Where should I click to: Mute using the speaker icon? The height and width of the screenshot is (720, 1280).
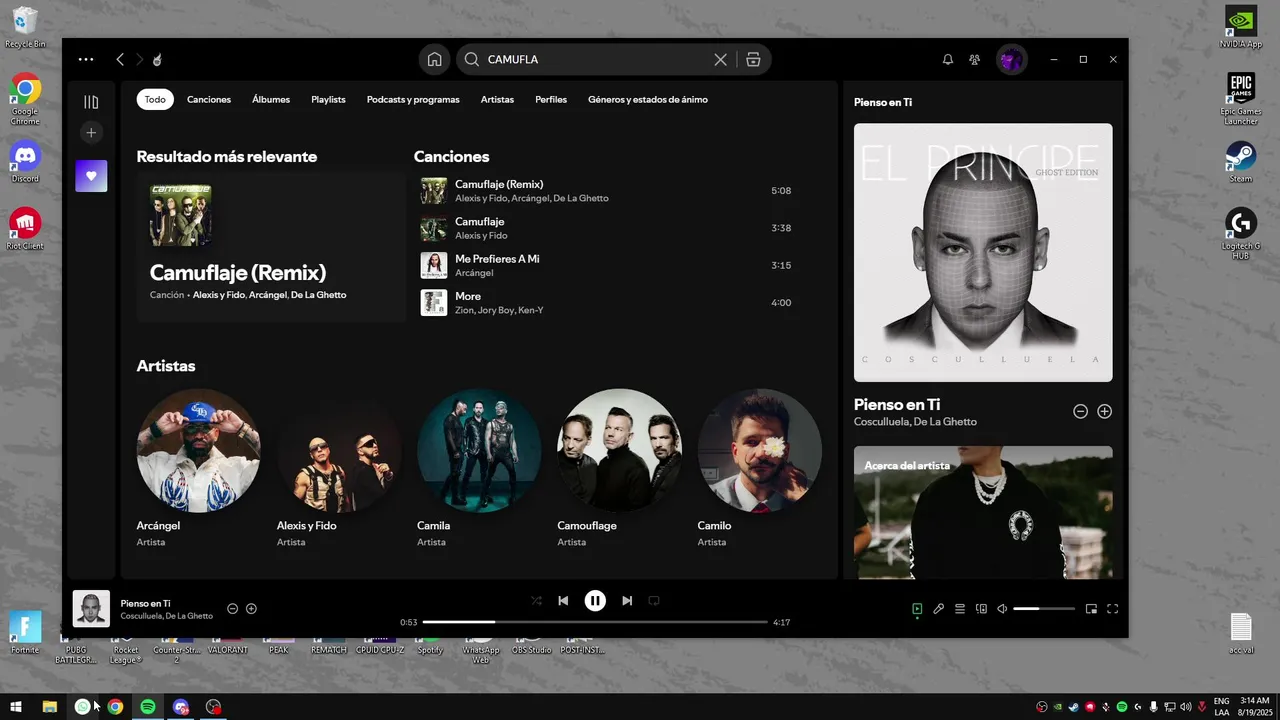1002,608
